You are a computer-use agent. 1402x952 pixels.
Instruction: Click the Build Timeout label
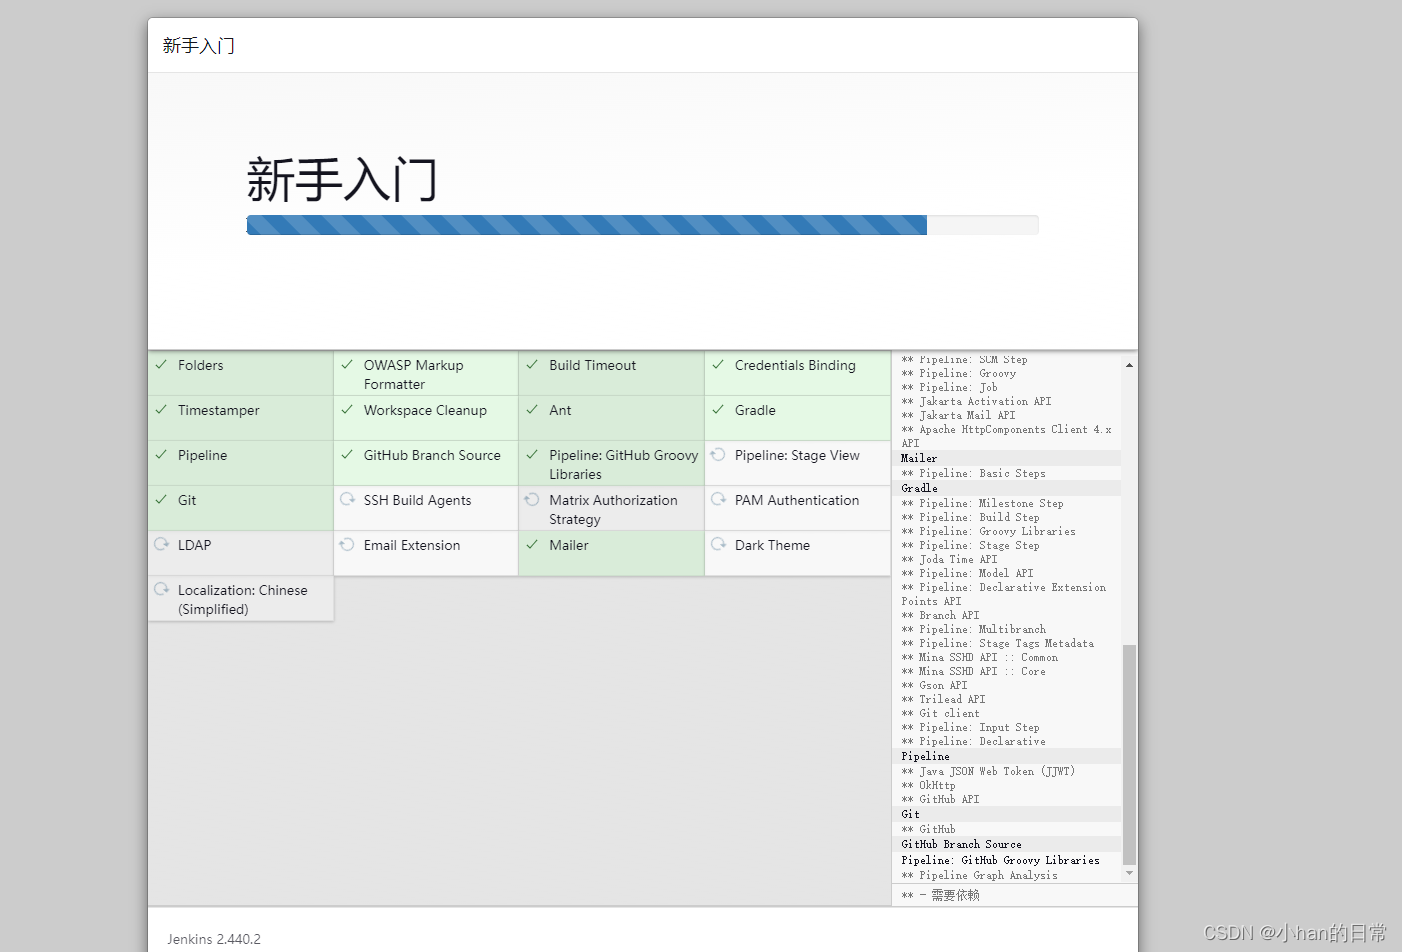click(x=592, y=365)
